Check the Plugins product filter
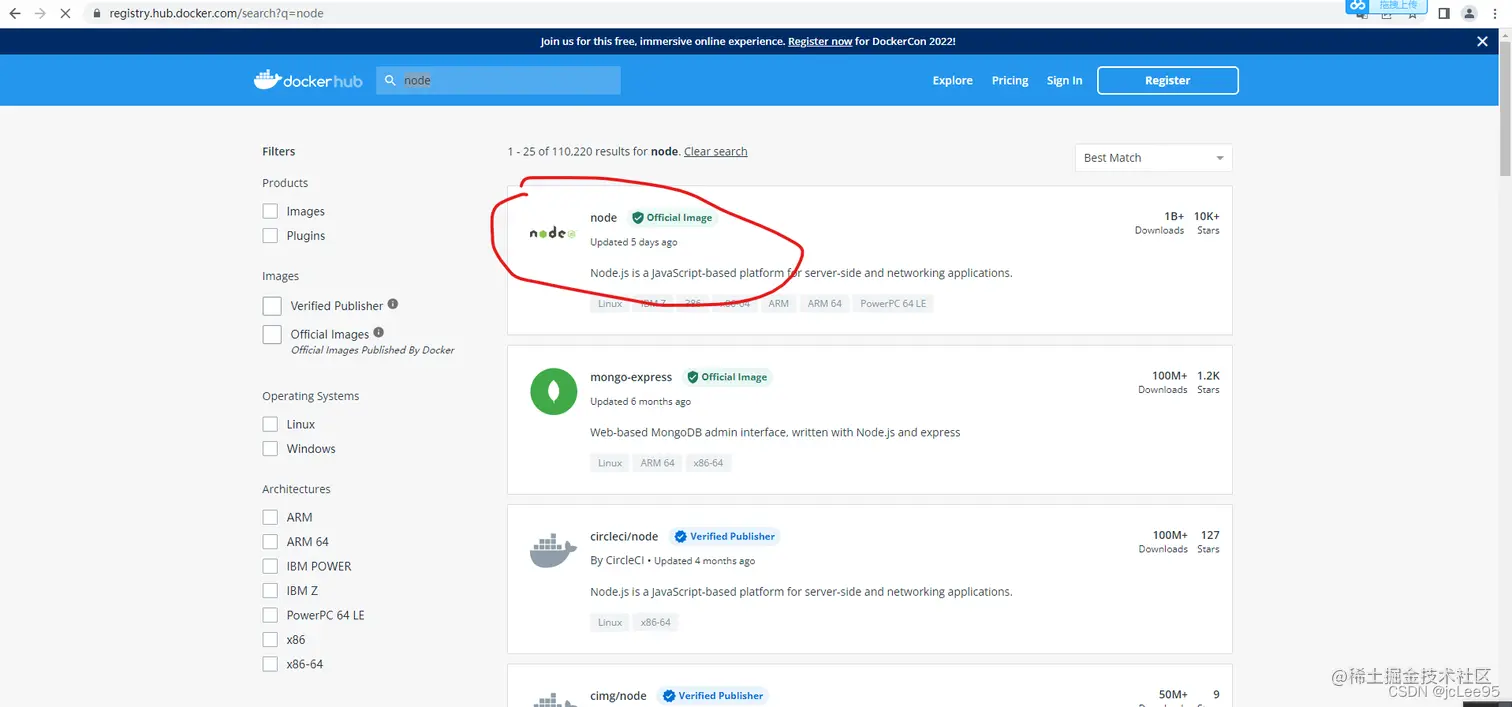Image resolution: width=1512 pixels, height=707 pixels. (270, 235)
